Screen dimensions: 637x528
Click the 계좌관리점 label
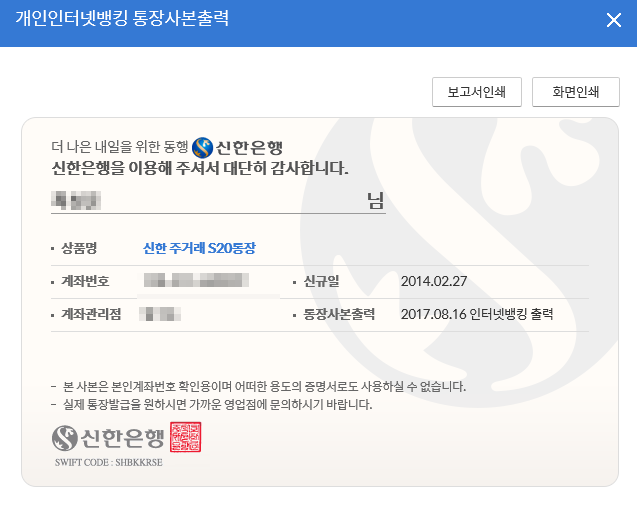pos(91,314)
